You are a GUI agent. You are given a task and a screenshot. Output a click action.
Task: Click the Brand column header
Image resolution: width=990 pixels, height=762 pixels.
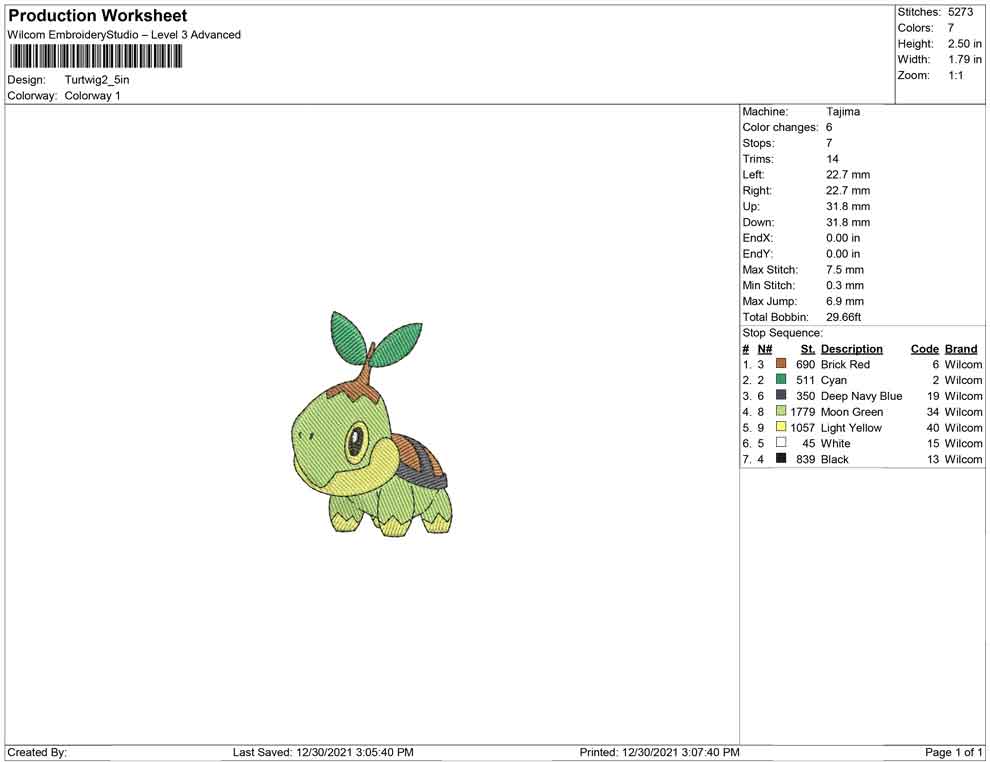pyautogui.click(x=961, y=349)
